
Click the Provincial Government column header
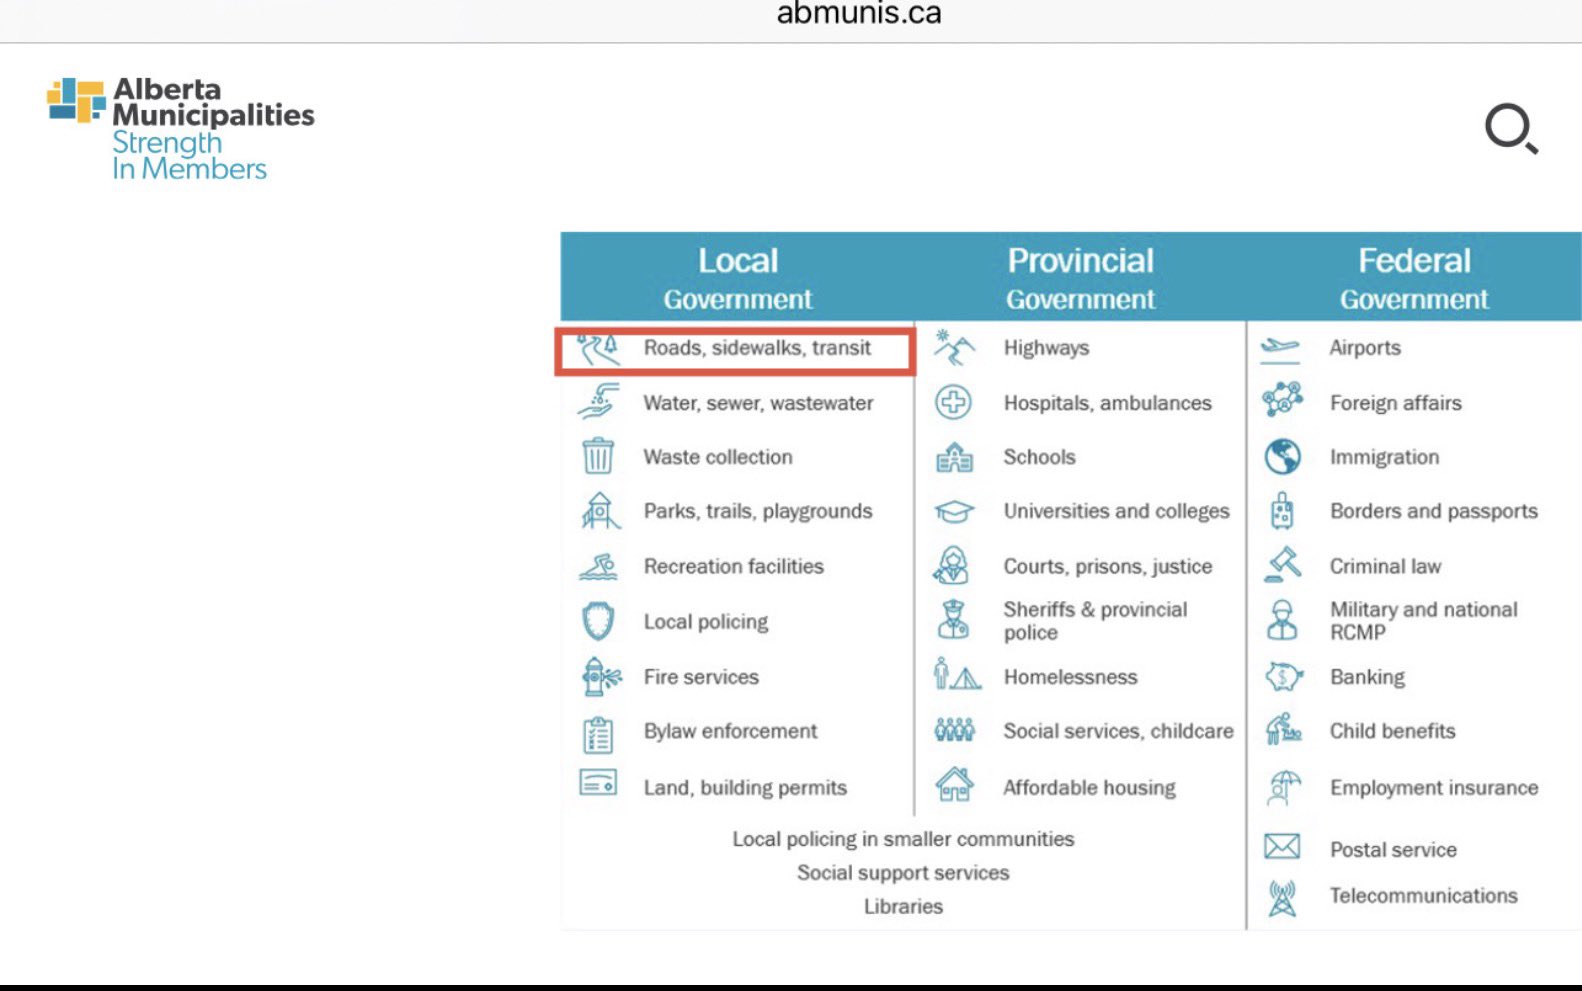pyautogui.click(x=1081, y=278)
